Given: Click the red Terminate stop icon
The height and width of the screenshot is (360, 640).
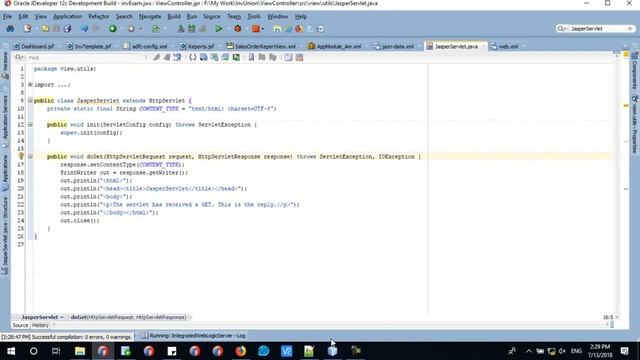Looking at the screenshot, I should click(x=256, y=29).
